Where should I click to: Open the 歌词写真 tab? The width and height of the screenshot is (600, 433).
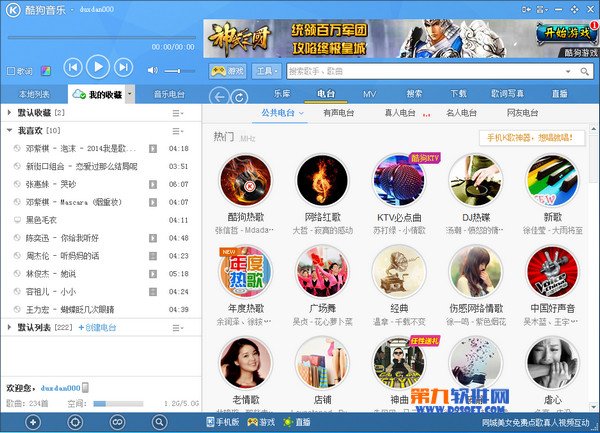click(507, 94)
